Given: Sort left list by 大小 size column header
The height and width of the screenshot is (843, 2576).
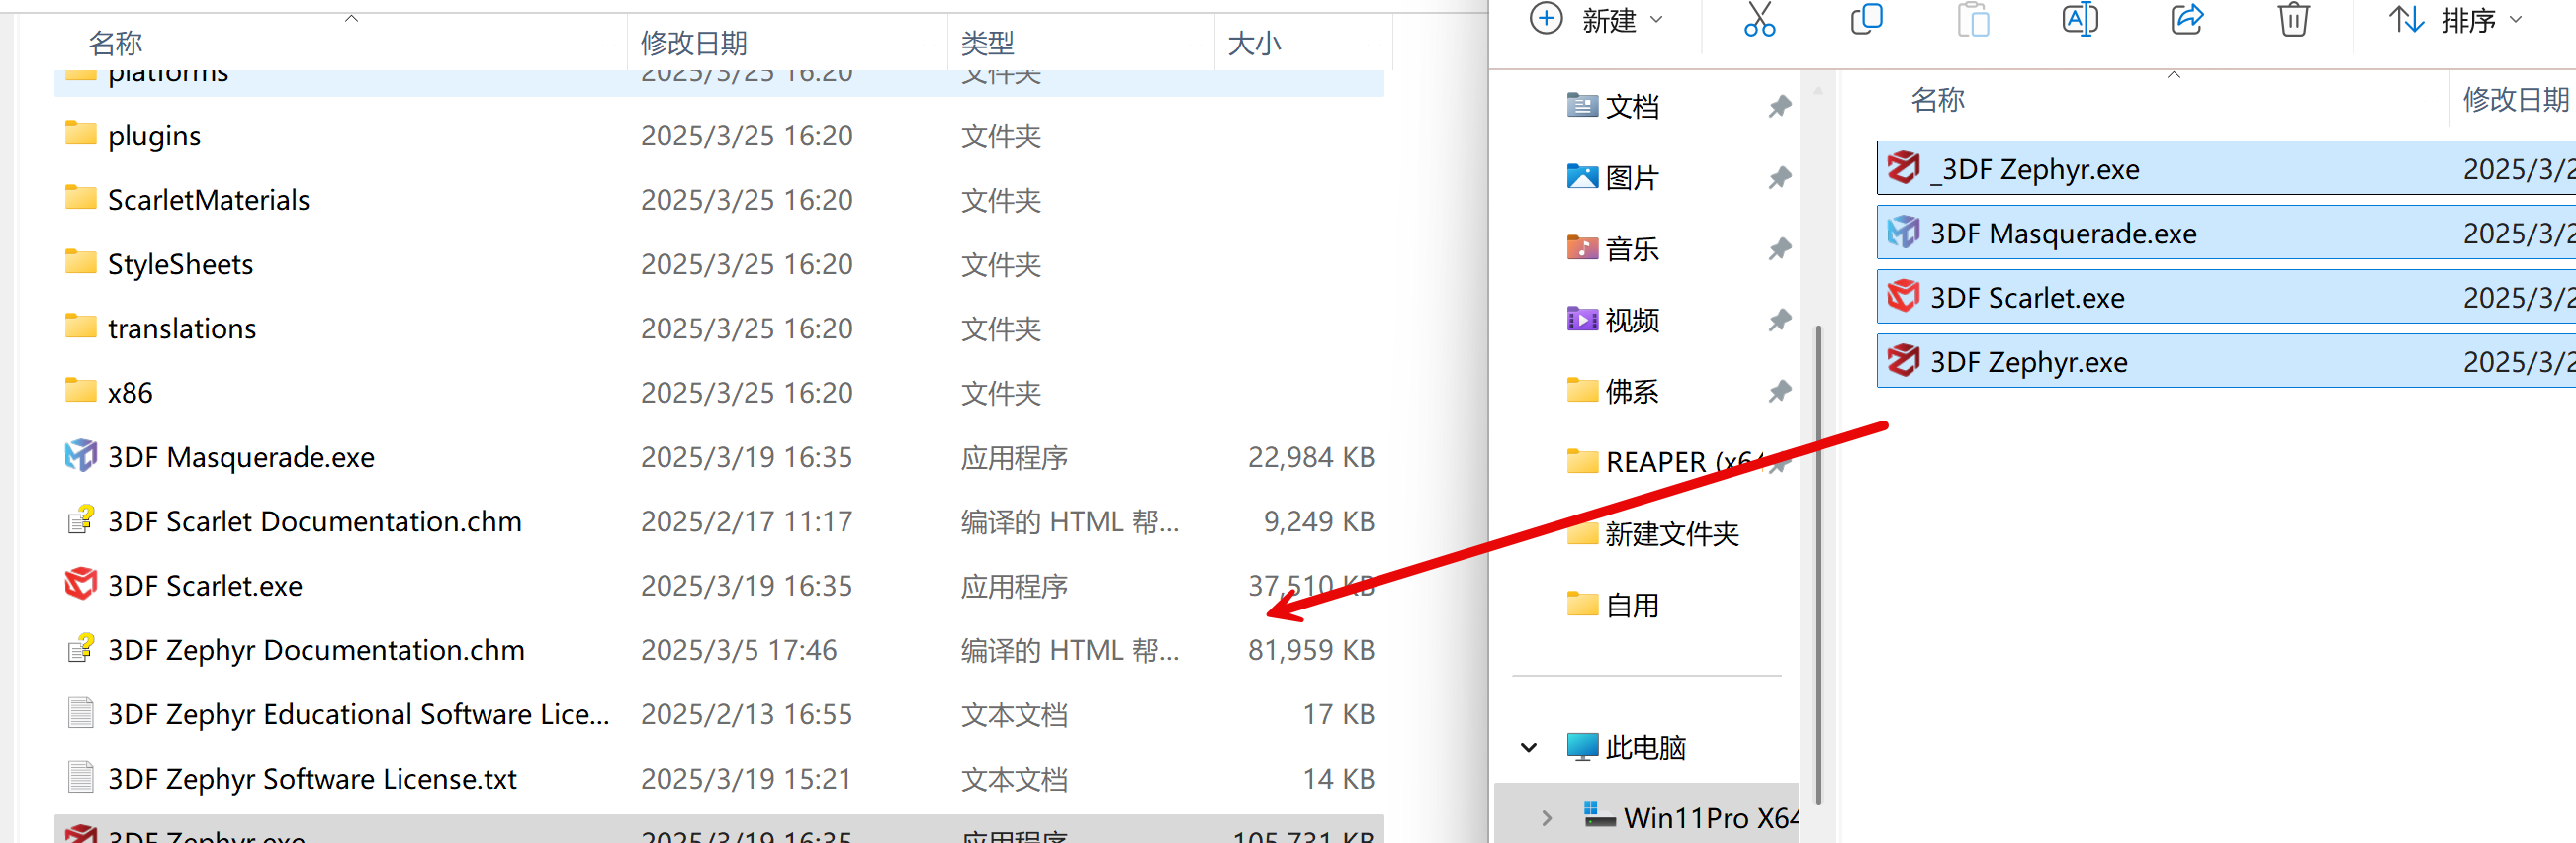Looking at the screenshot, I should point(1253,43).
